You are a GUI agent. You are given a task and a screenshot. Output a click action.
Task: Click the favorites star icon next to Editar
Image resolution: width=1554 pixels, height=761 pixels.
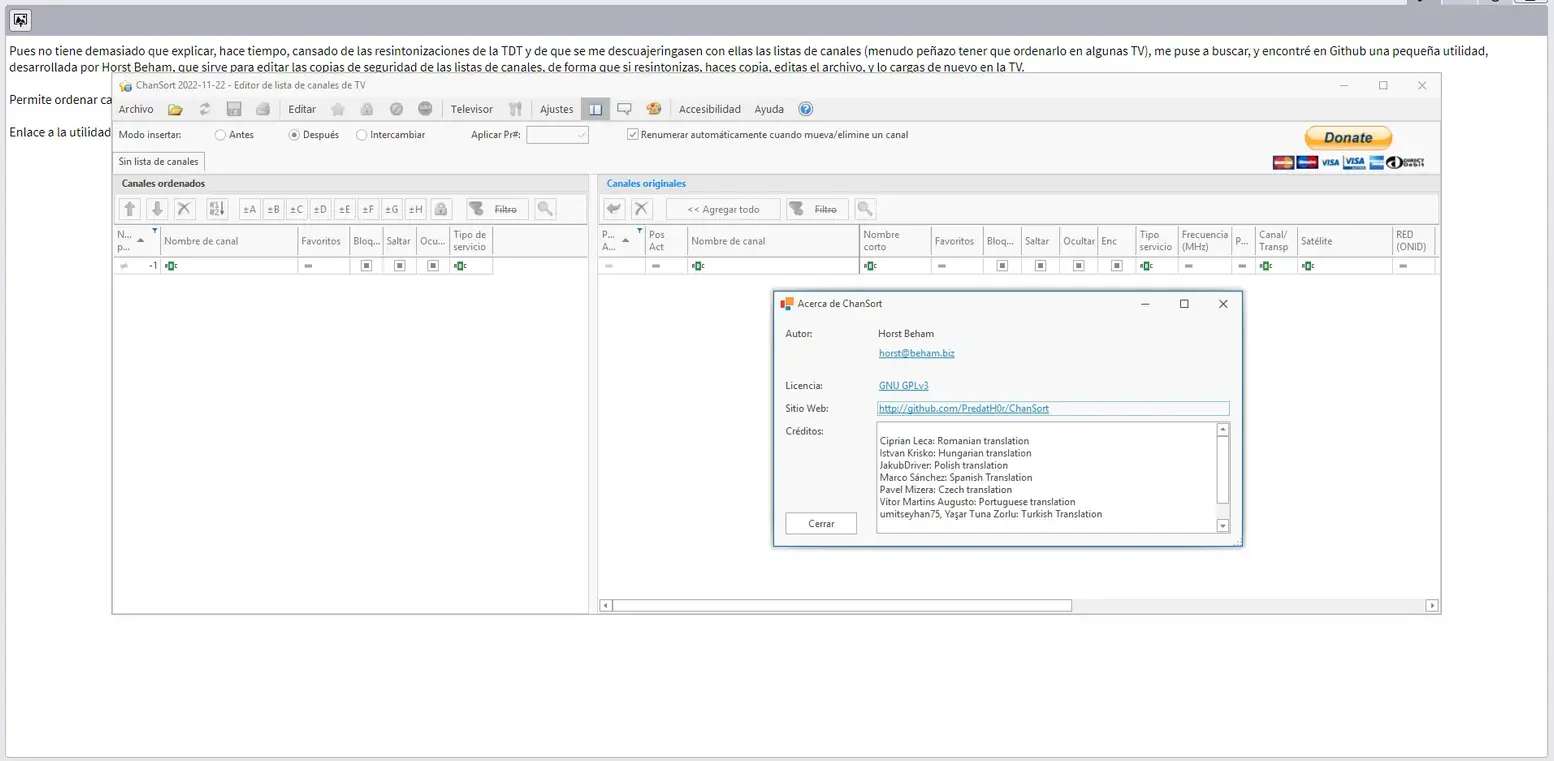tap(338, 109)
